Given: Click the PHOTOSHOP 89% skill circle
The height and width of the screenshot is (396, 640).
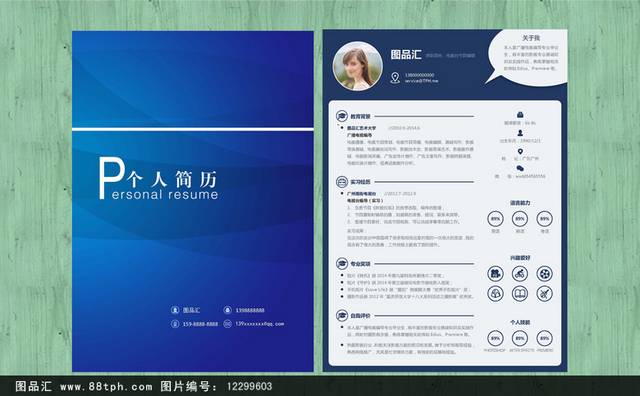Looking at the screenshot, I should click(495, 338).
